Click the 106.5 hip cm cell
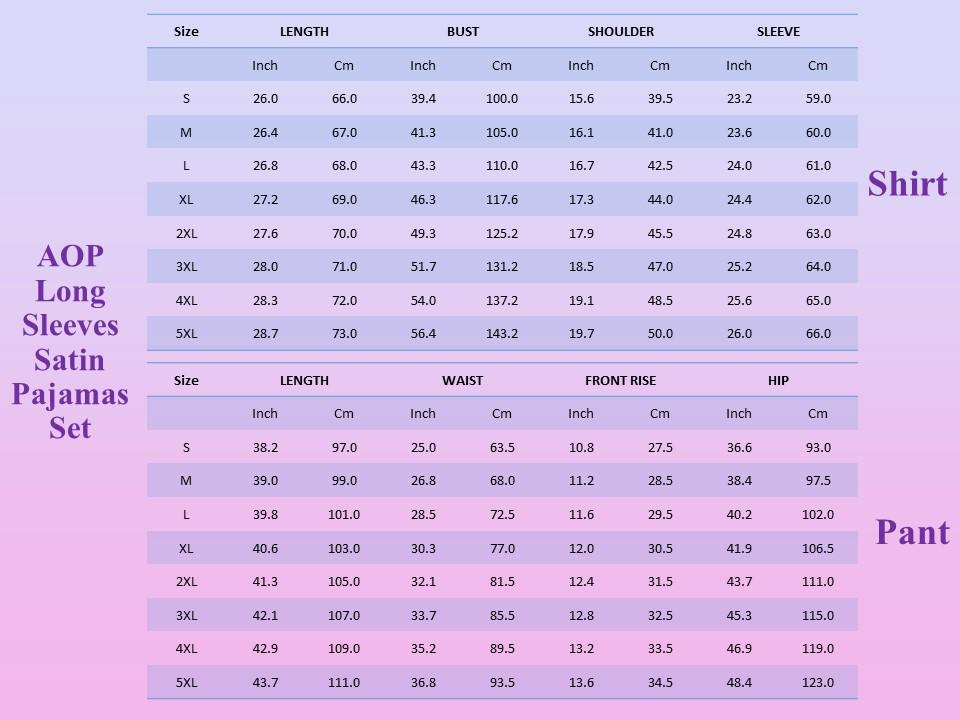Image resolution: width=960 pixels, height=720 pixels. 818,549
